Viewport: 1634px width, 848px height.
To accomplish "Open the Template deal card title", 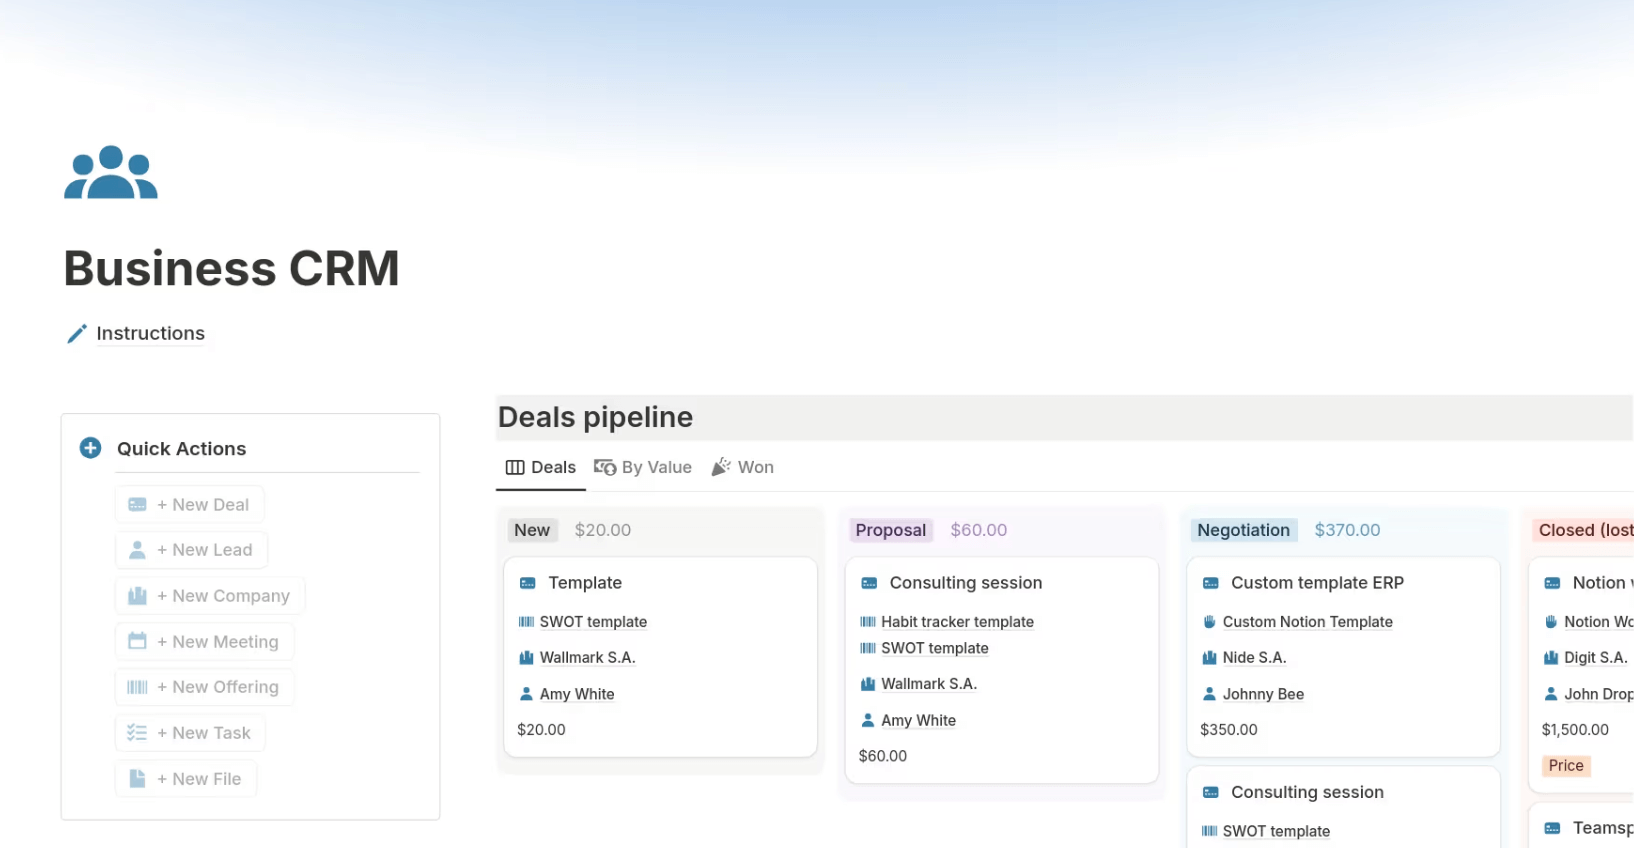I will tap(585, 583).
